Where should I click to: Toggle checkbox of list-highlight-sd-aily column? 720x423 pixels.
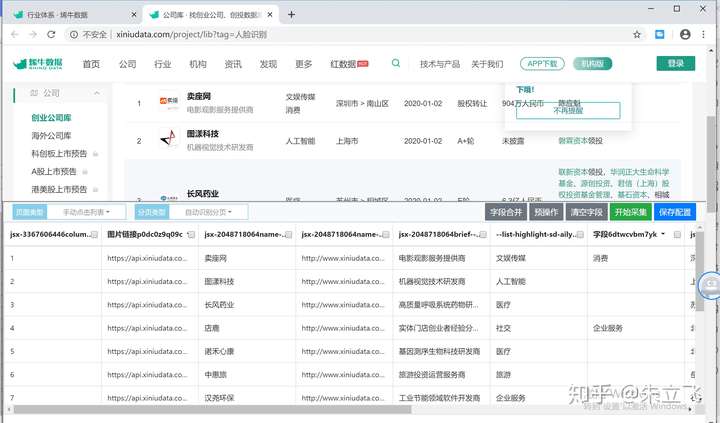[580, 235]
